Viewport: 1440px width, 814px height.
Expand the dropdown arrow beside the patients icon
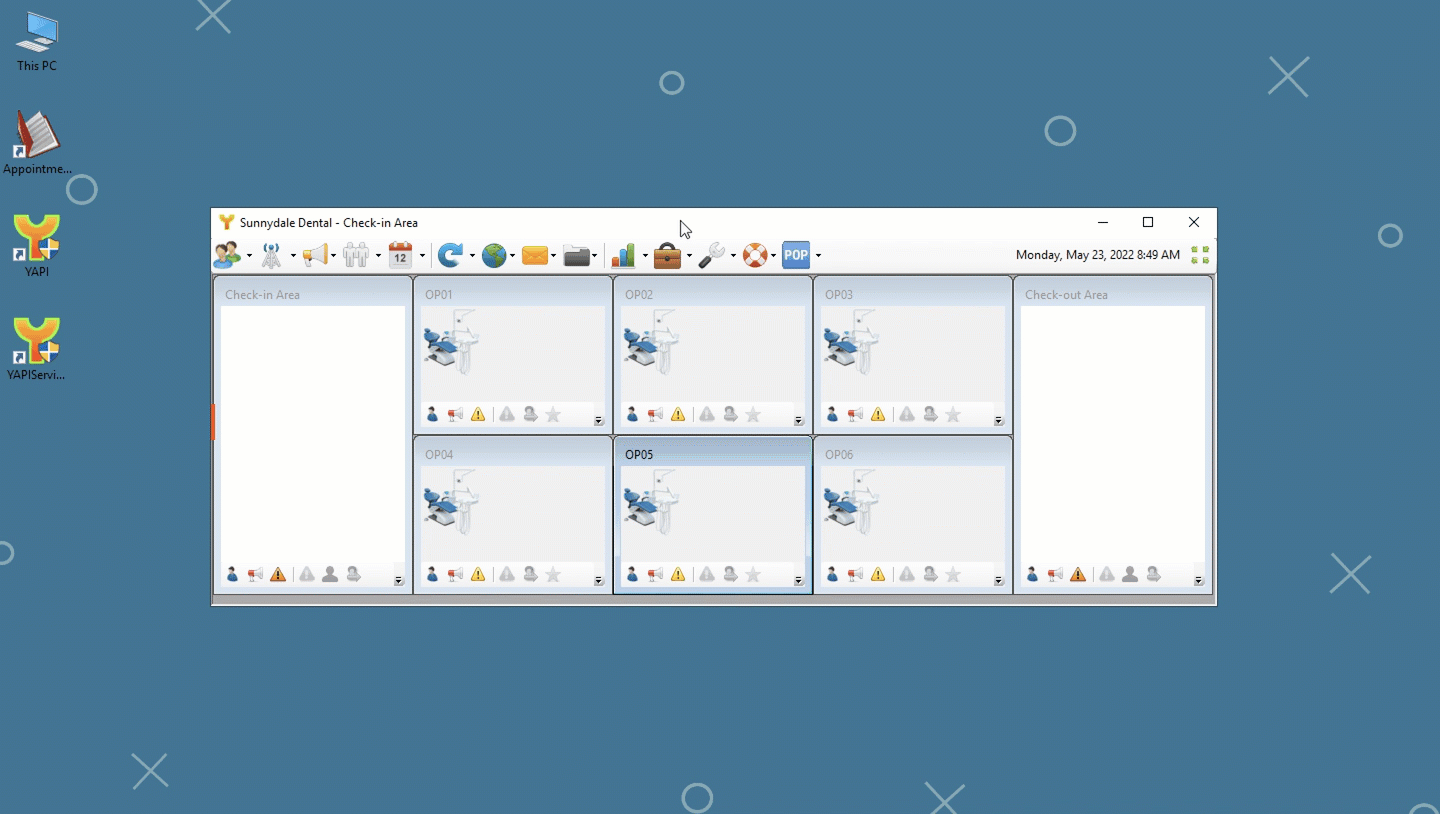click(x=249, y=256)
